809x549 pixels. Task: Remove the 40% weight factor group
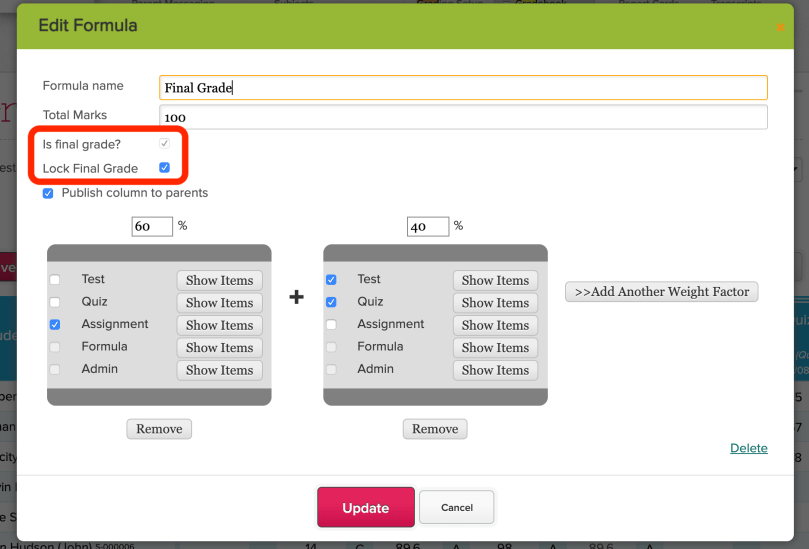pyautogui.click(x=435, y=429)
